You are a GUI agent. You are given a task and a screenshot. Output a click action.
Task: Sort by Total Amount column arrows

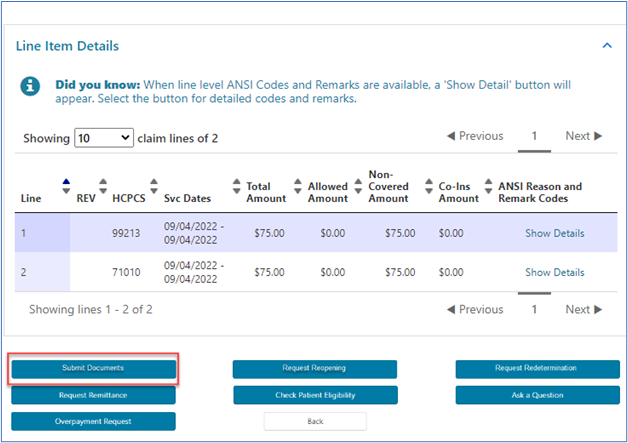coord(237,186)
